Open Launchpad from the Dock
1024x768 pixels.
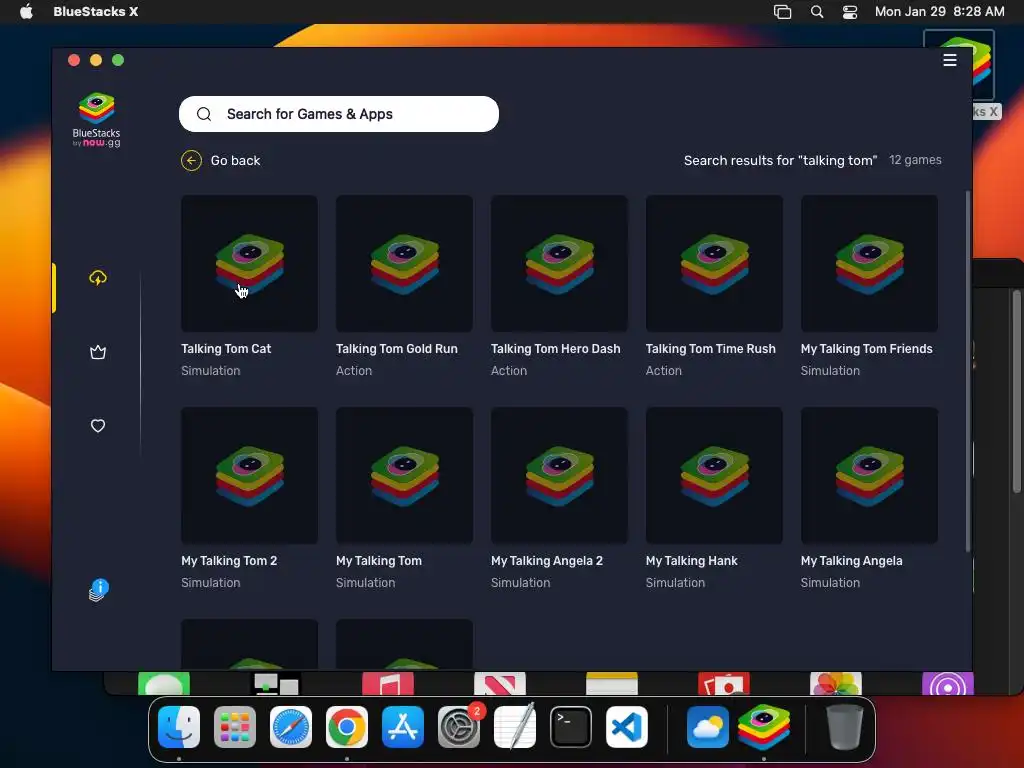234,727
